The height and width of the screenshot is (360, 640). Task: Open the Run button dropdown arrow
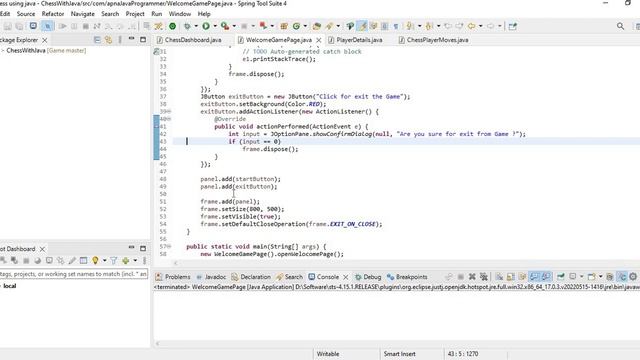215,26
